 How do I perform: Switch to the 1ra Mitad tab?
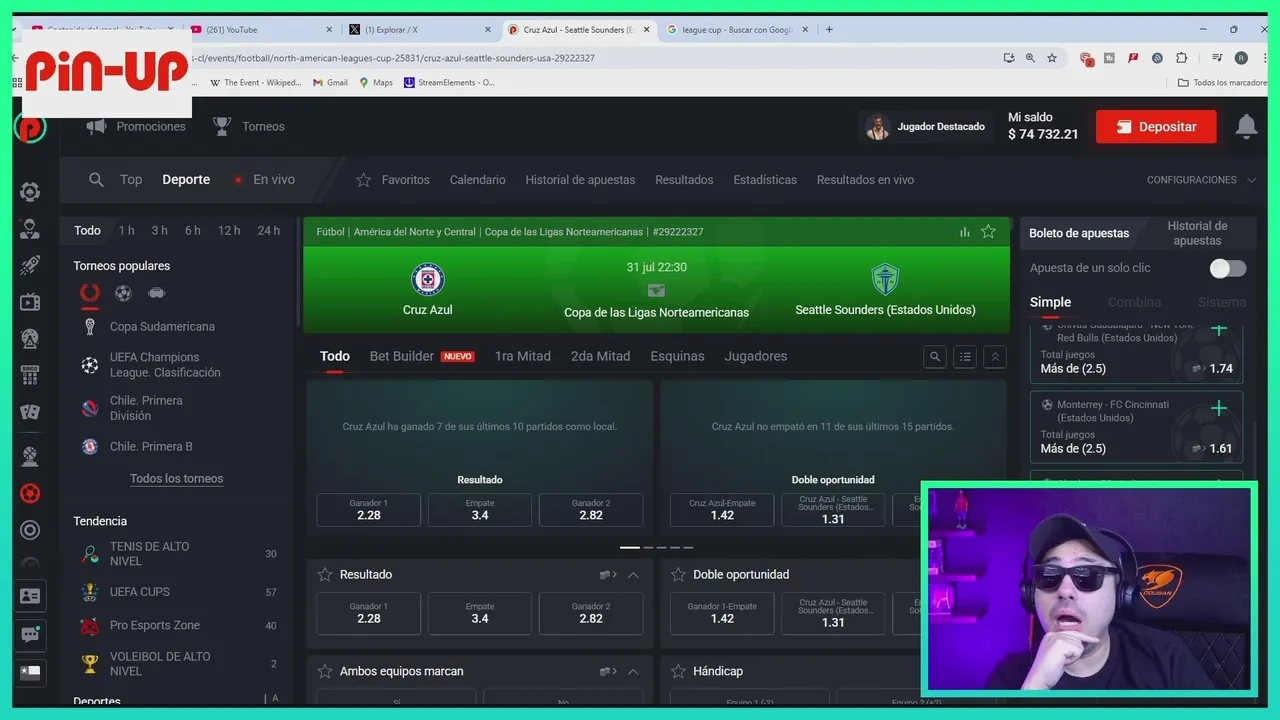(522, 356)
